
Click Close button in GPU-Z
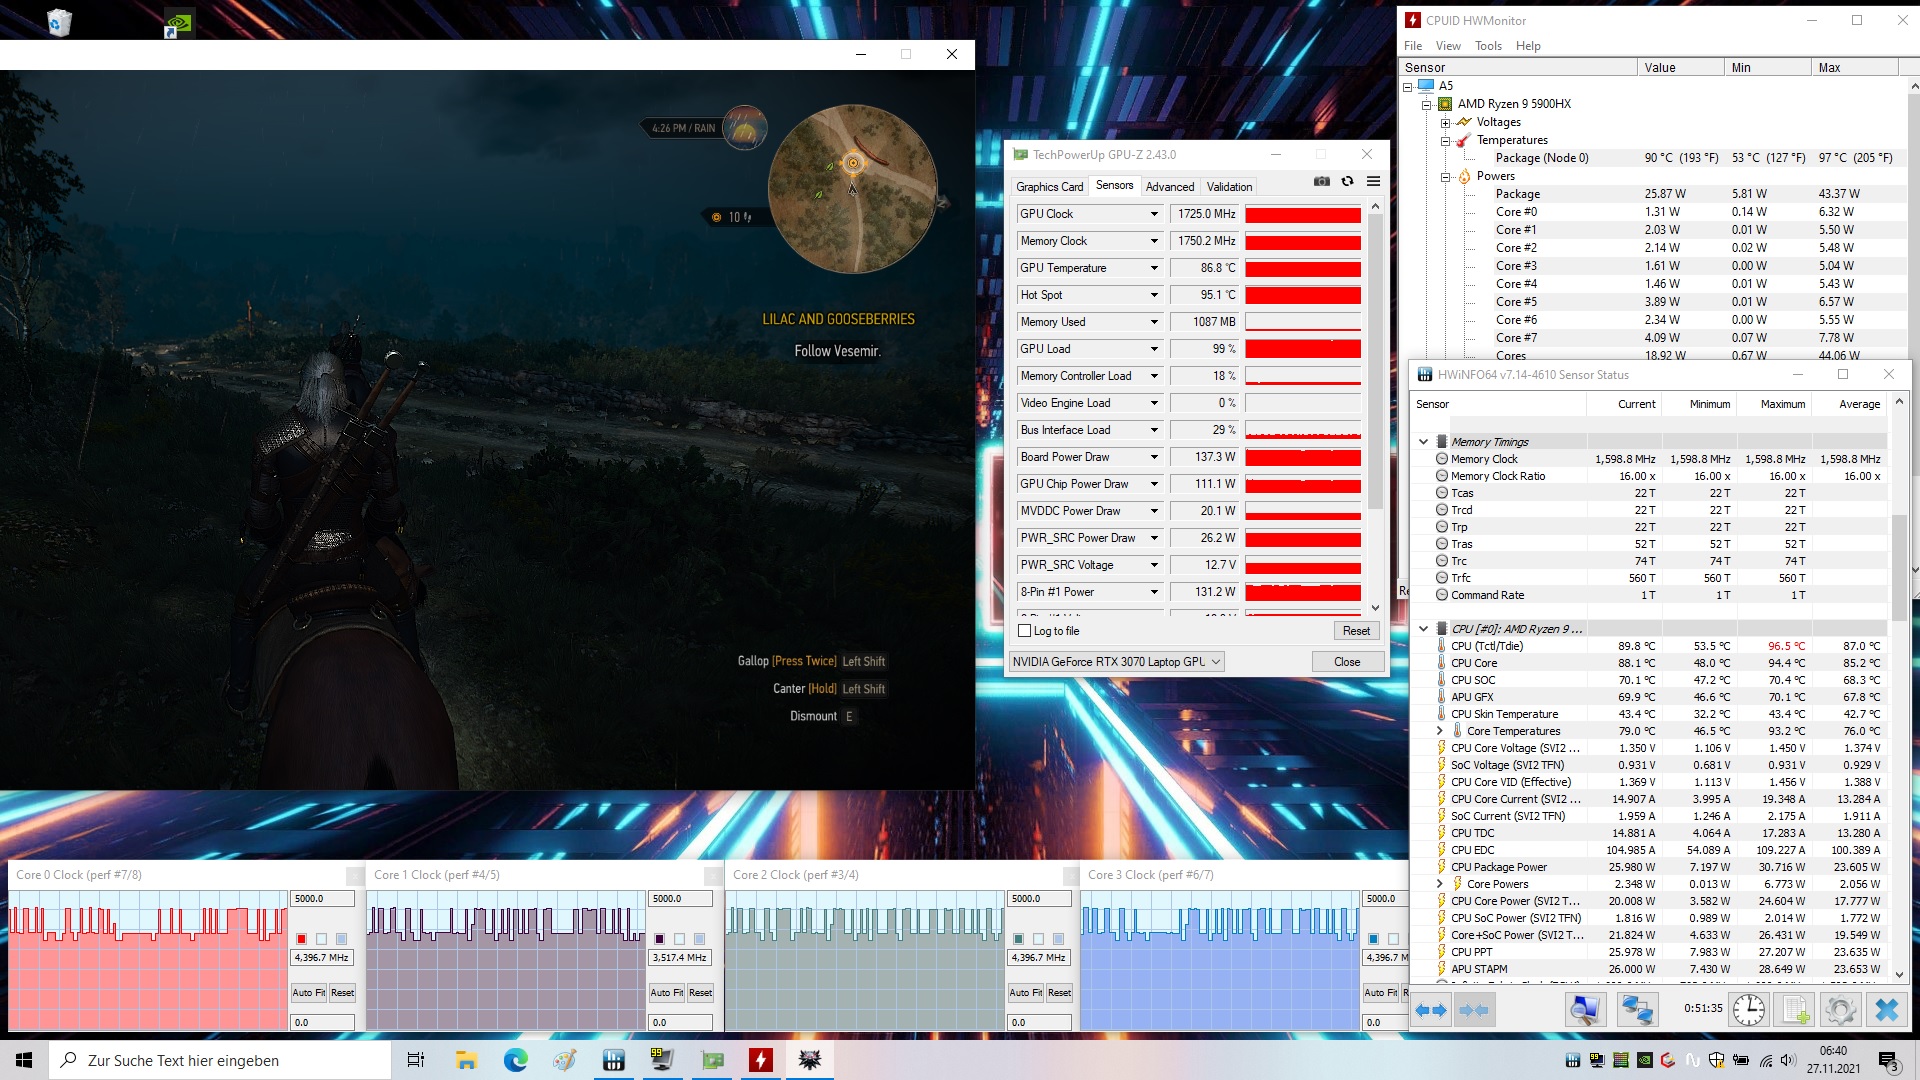(1347, 662)
